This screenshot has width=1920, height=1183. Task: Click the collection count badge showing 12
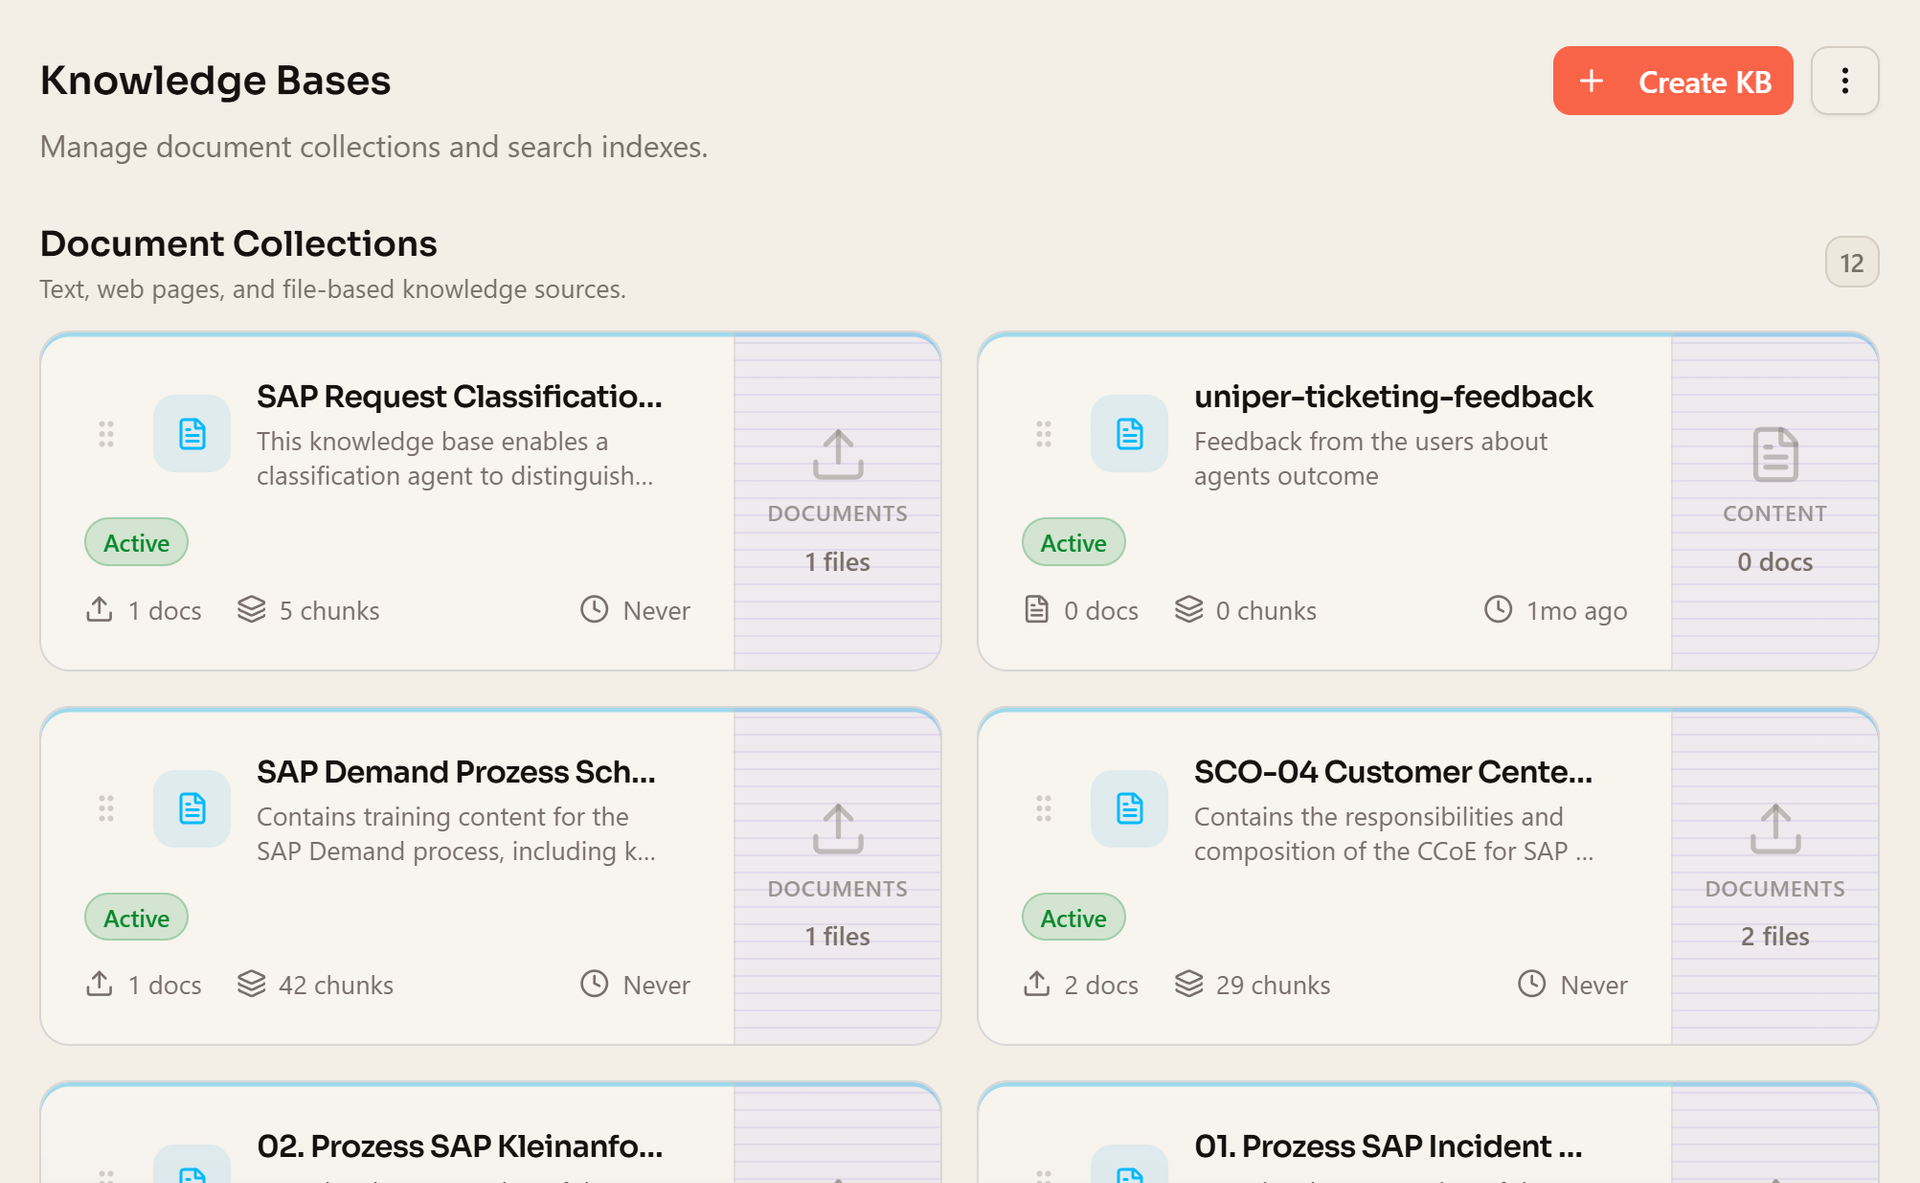[1851, 263]
